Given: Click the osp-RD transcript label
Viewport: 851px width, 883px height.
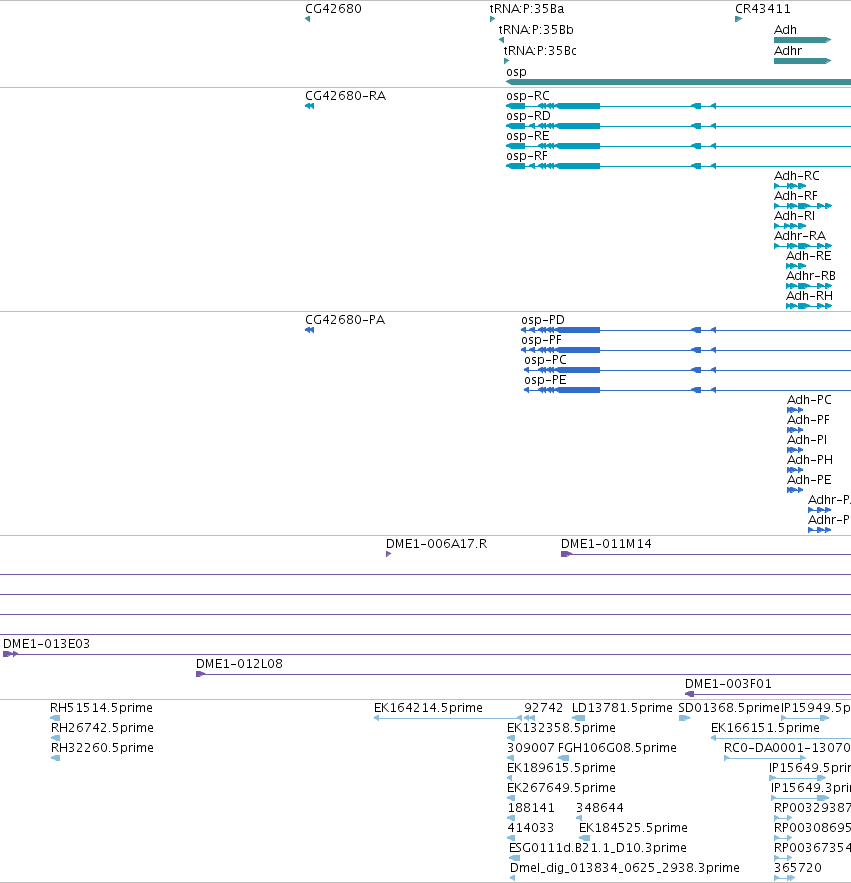Looking at the screenshot, I should tap(528, 116).
